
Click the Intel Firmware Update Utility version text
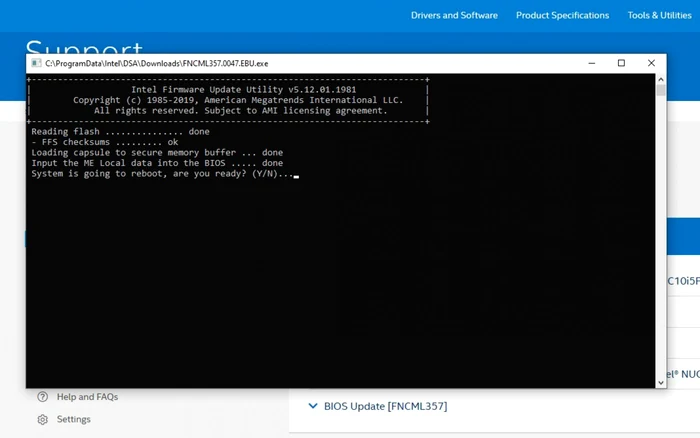243,90
